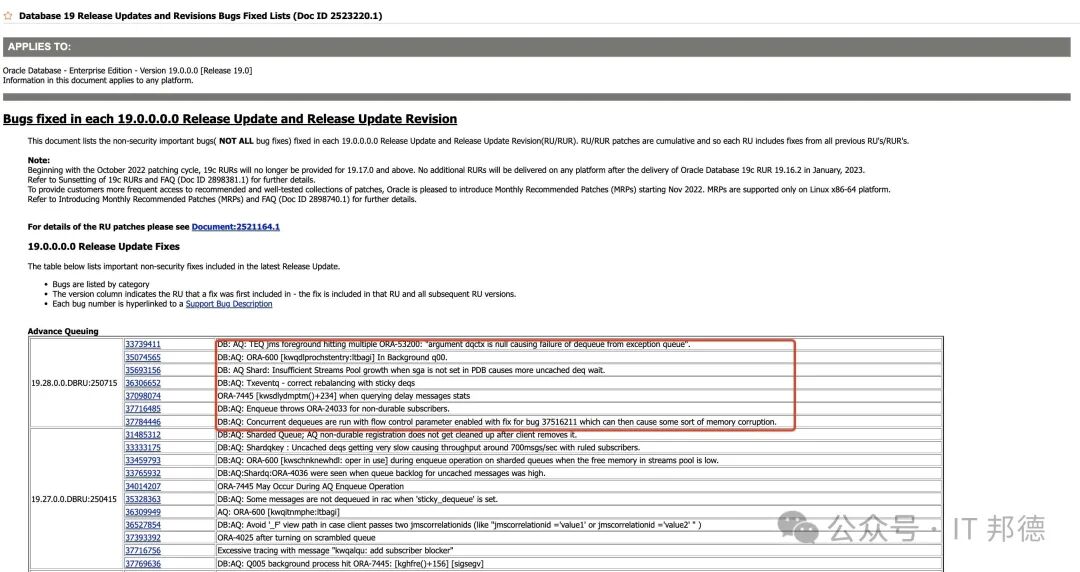Click the Shardq ORA-4036 queue backlog description
The height and width of the screenshot is (572, 1080).
[x=382, y=473]
